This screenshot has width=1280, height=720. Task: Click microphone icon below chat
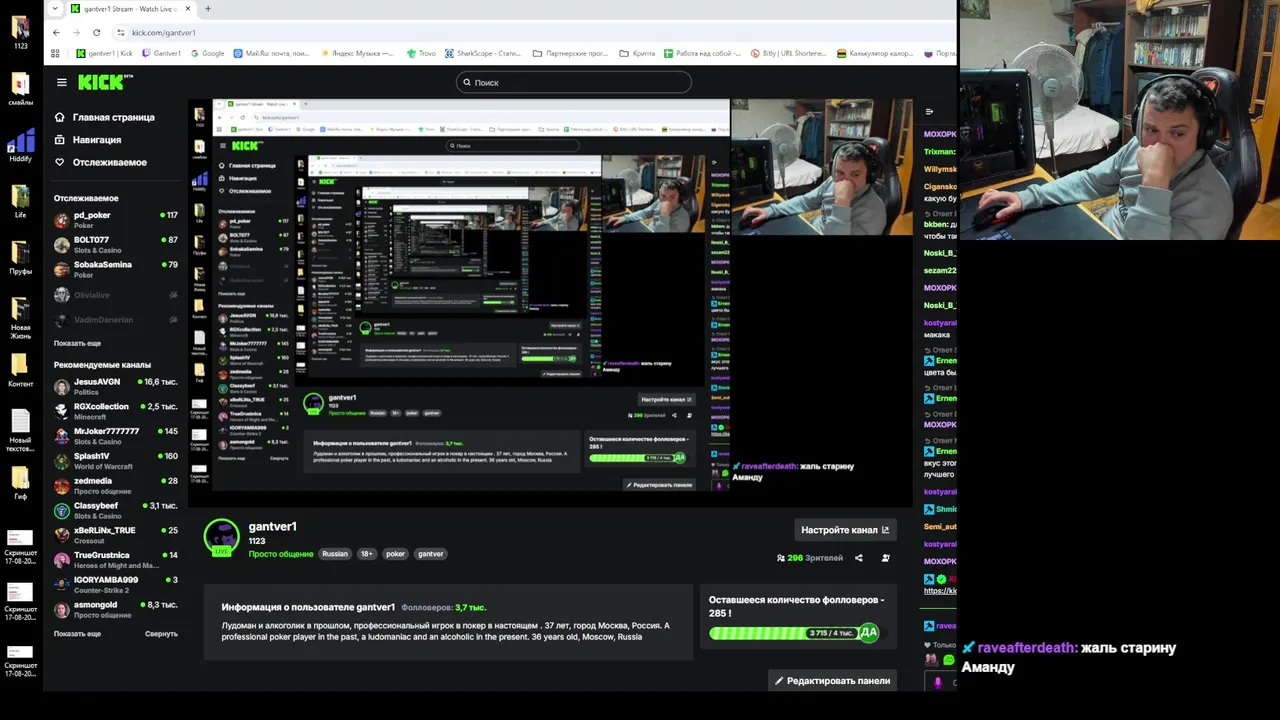click(x=937, y=682)
